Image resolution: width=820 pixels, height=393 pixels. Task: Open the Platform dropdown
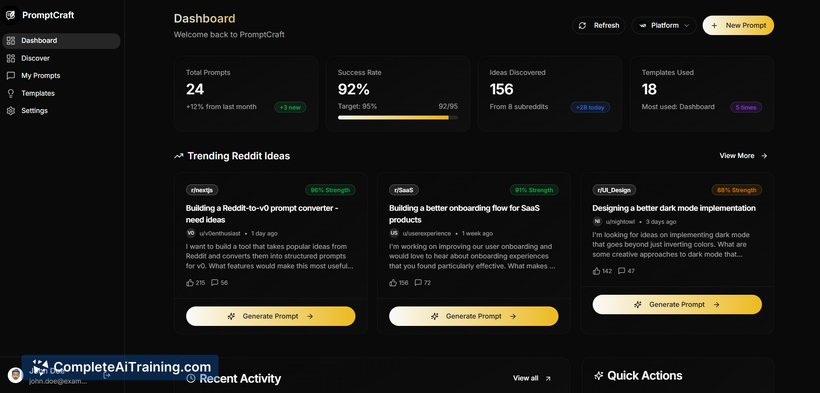(x=664, y=25)
